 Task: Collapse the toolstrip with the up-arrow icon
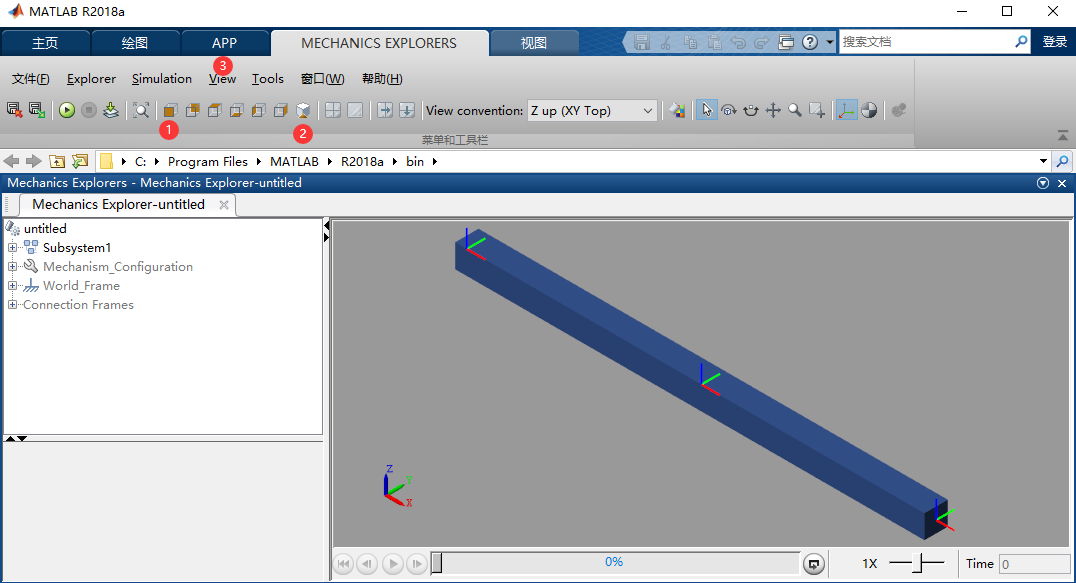point(1063,134)
